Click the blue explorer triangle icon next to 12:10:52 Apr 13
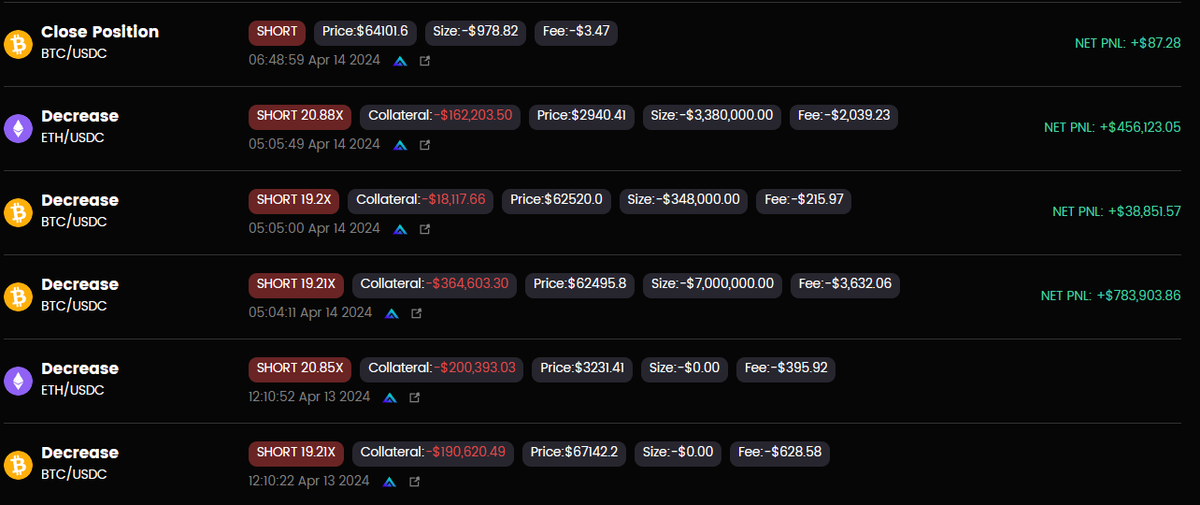 click(x=390, y=397)
